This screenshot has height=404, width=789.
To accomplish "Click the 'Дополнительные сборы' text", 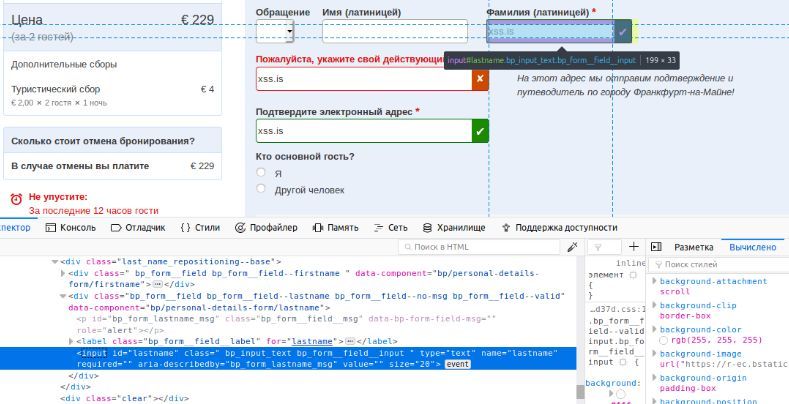I will [x=64, y=64].
